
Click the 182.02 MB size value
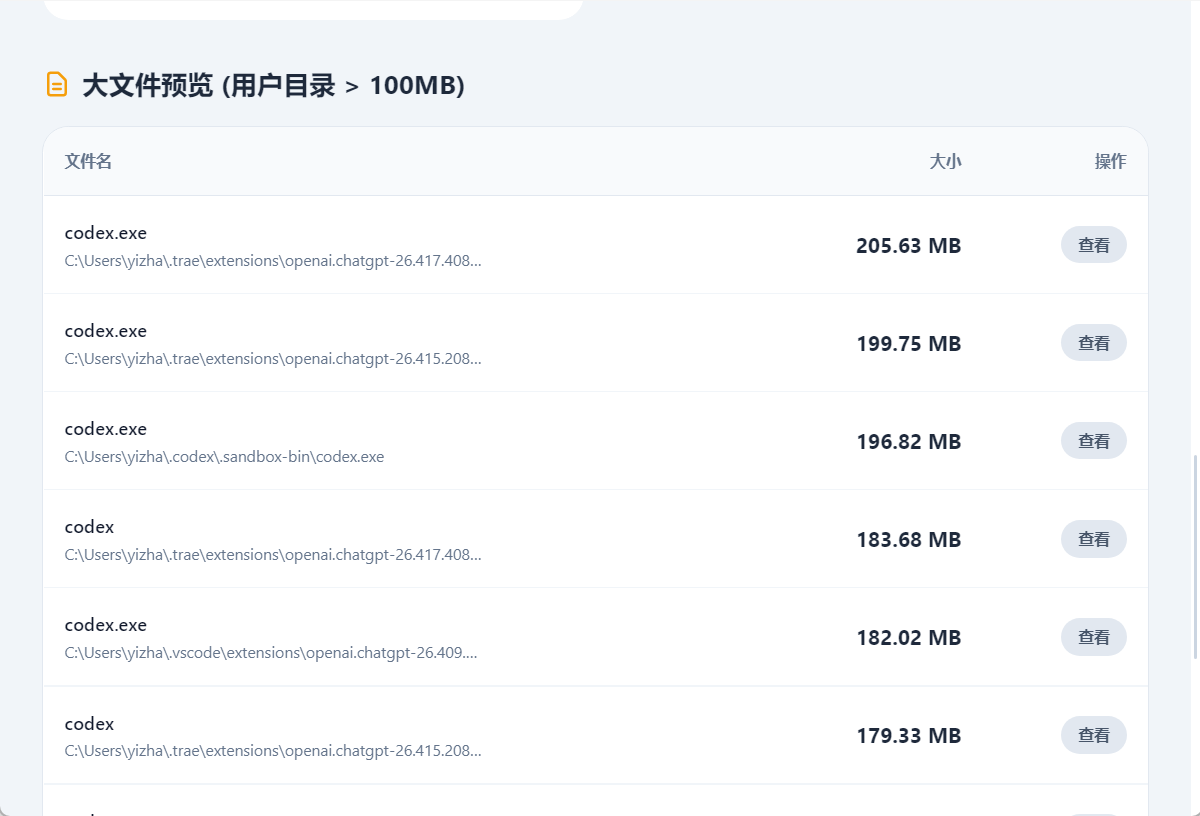click(908, 638)
